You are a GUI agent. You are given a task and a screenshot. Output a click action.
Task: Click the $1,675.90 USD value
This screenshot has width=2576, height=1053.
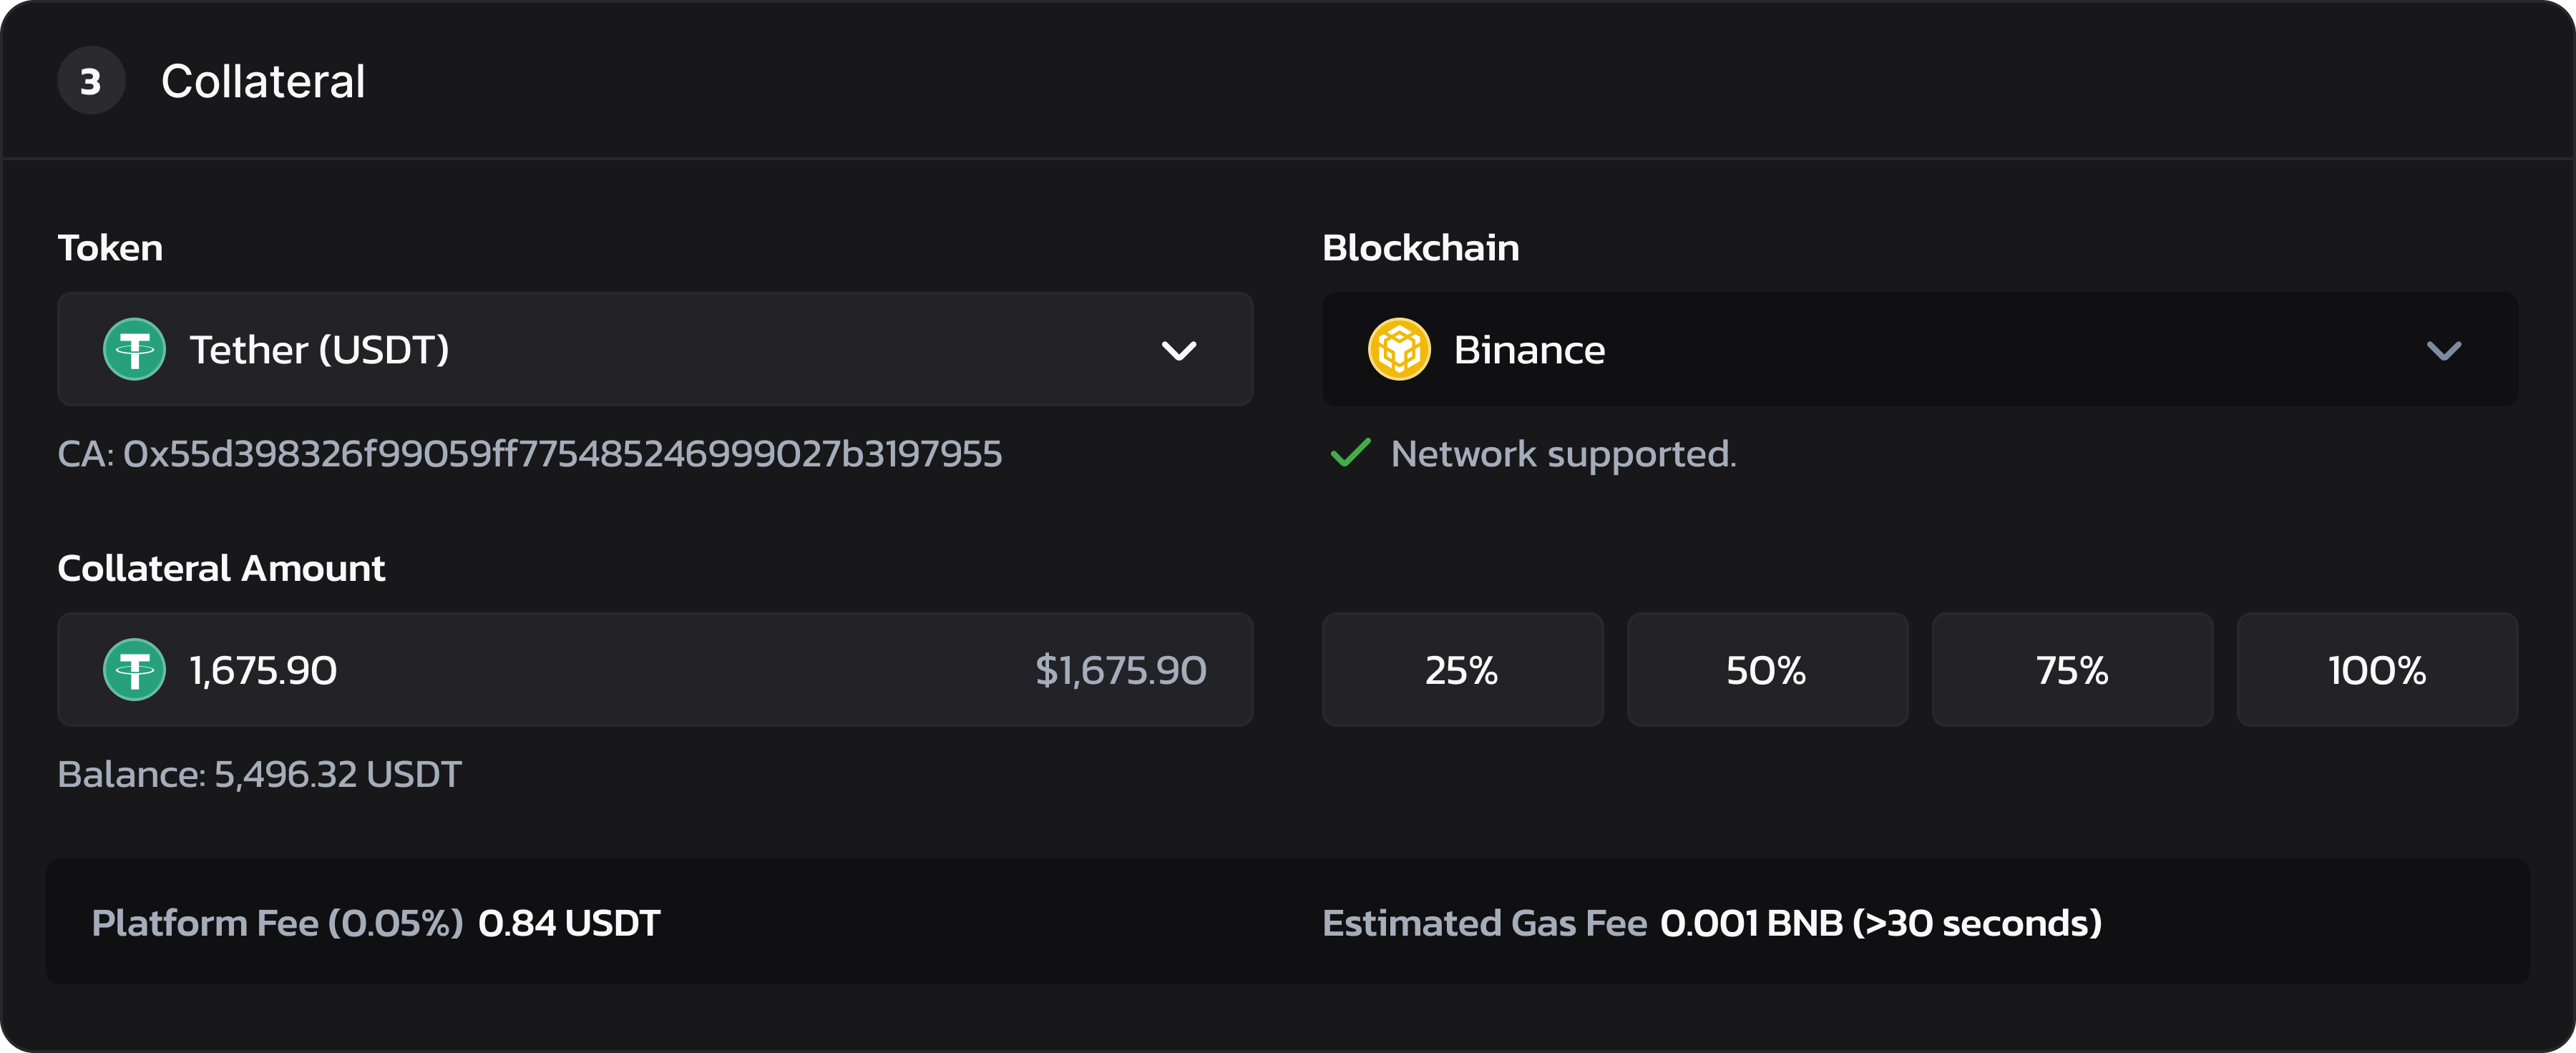tap(1120, 671)
